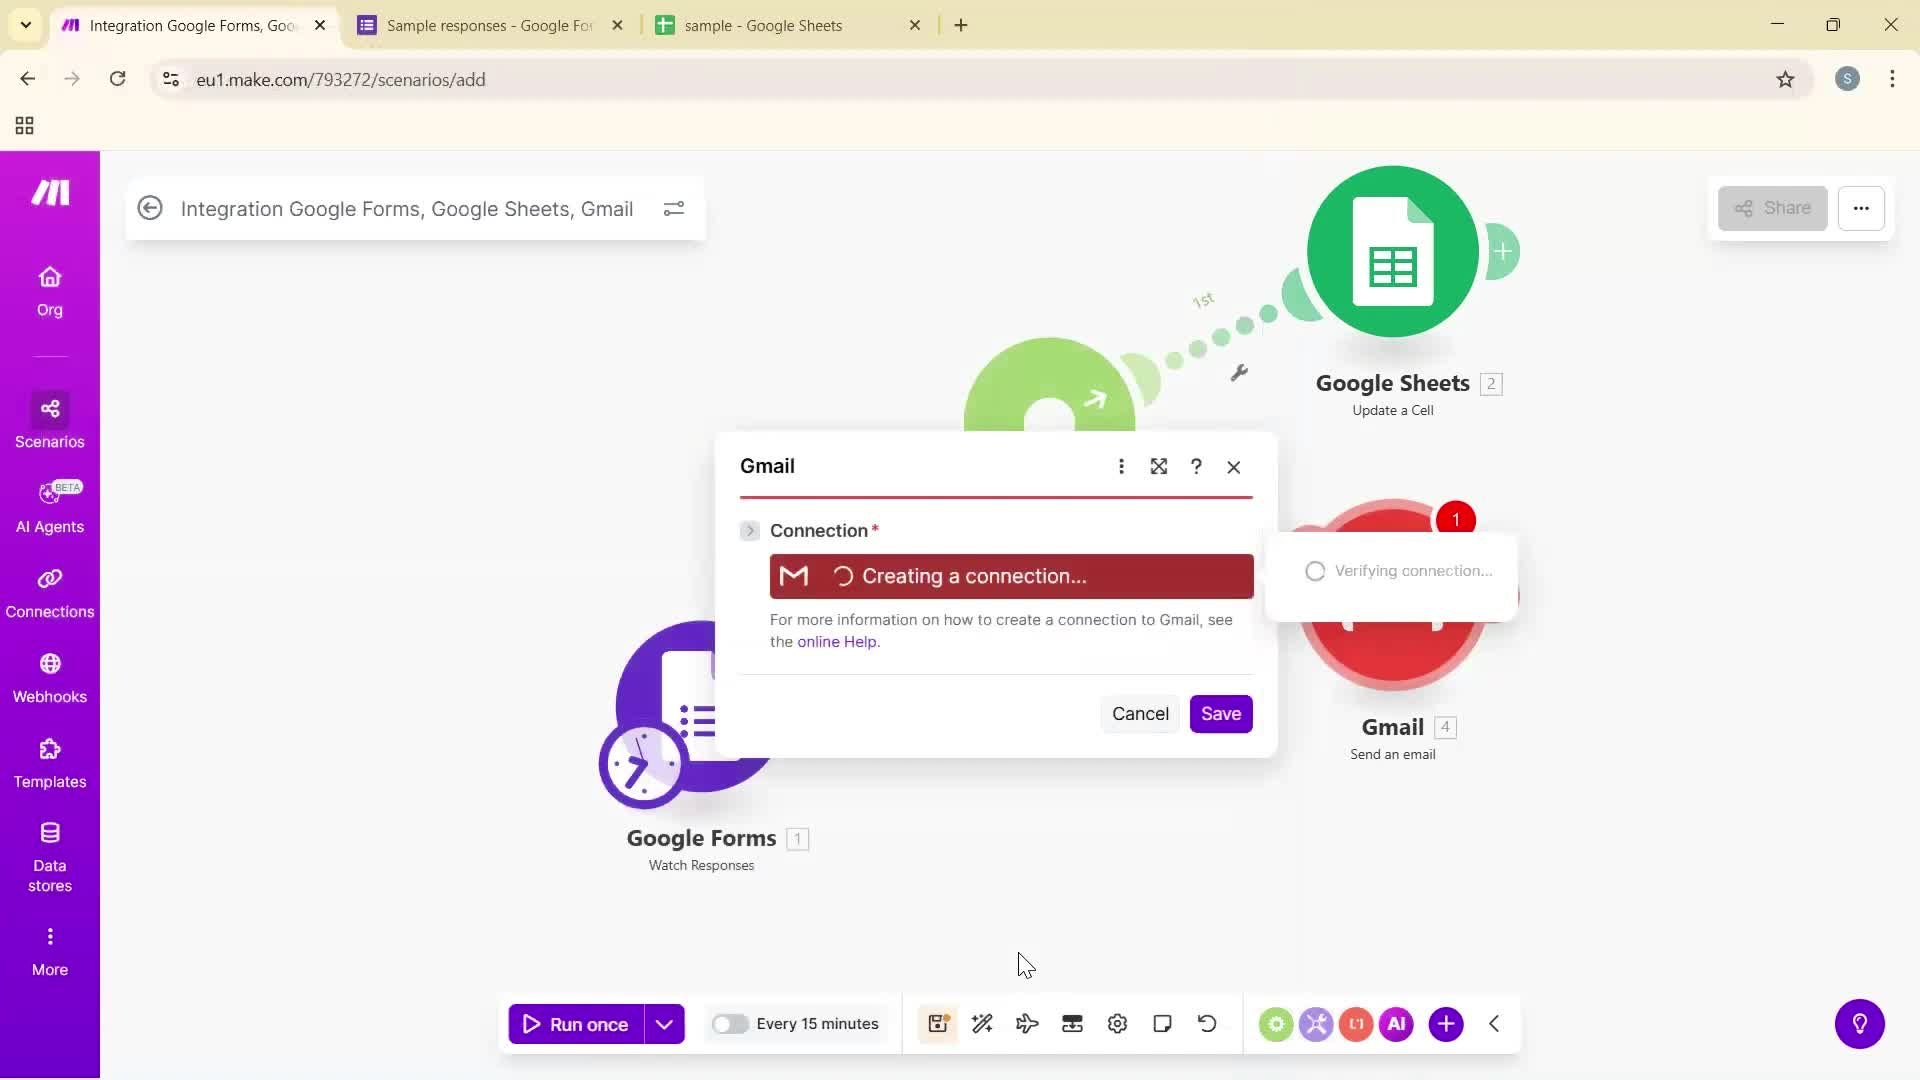Click the airplane auto-align icon
Viewport: 1920px width, 1080px height.
coord(1027,1023)
